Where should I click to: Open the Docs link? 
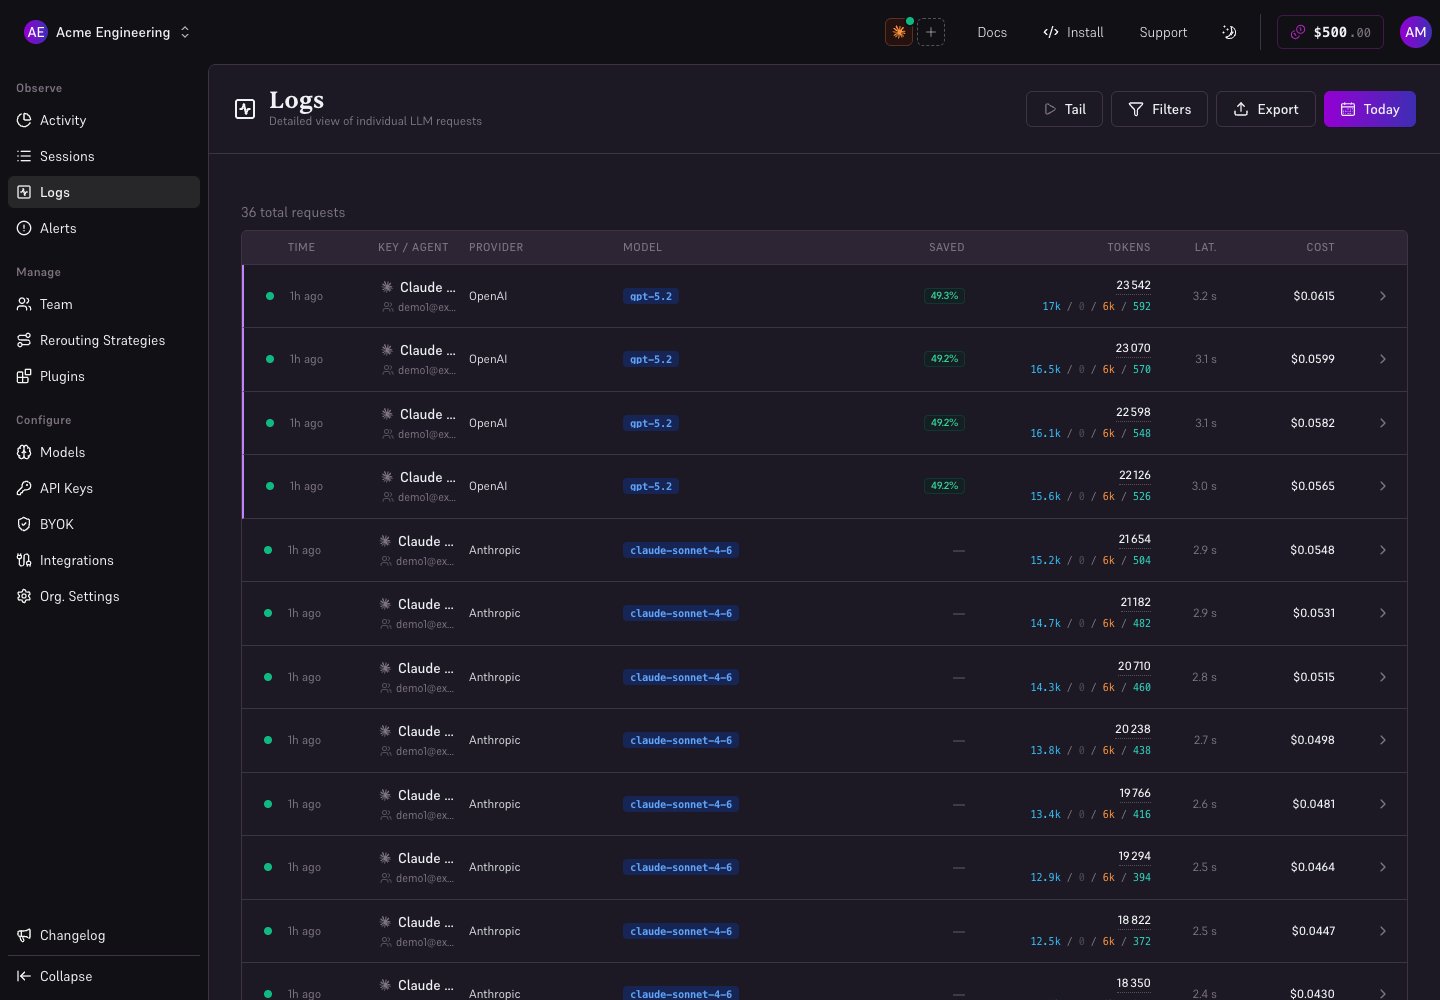click(x=992, y=32)
